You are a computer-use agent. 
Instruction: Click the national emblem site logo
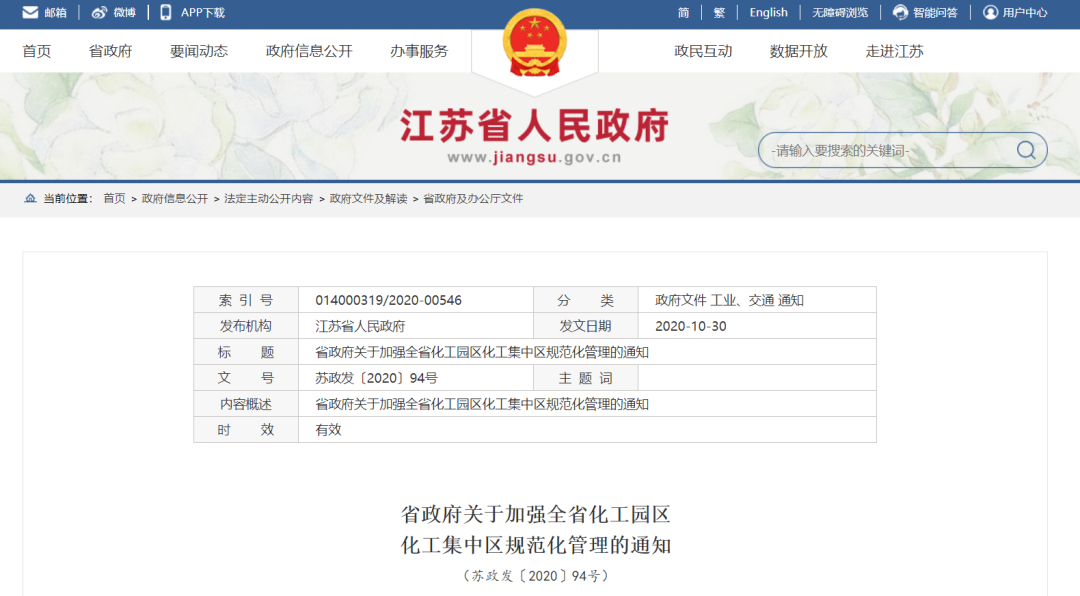[537, 40]
